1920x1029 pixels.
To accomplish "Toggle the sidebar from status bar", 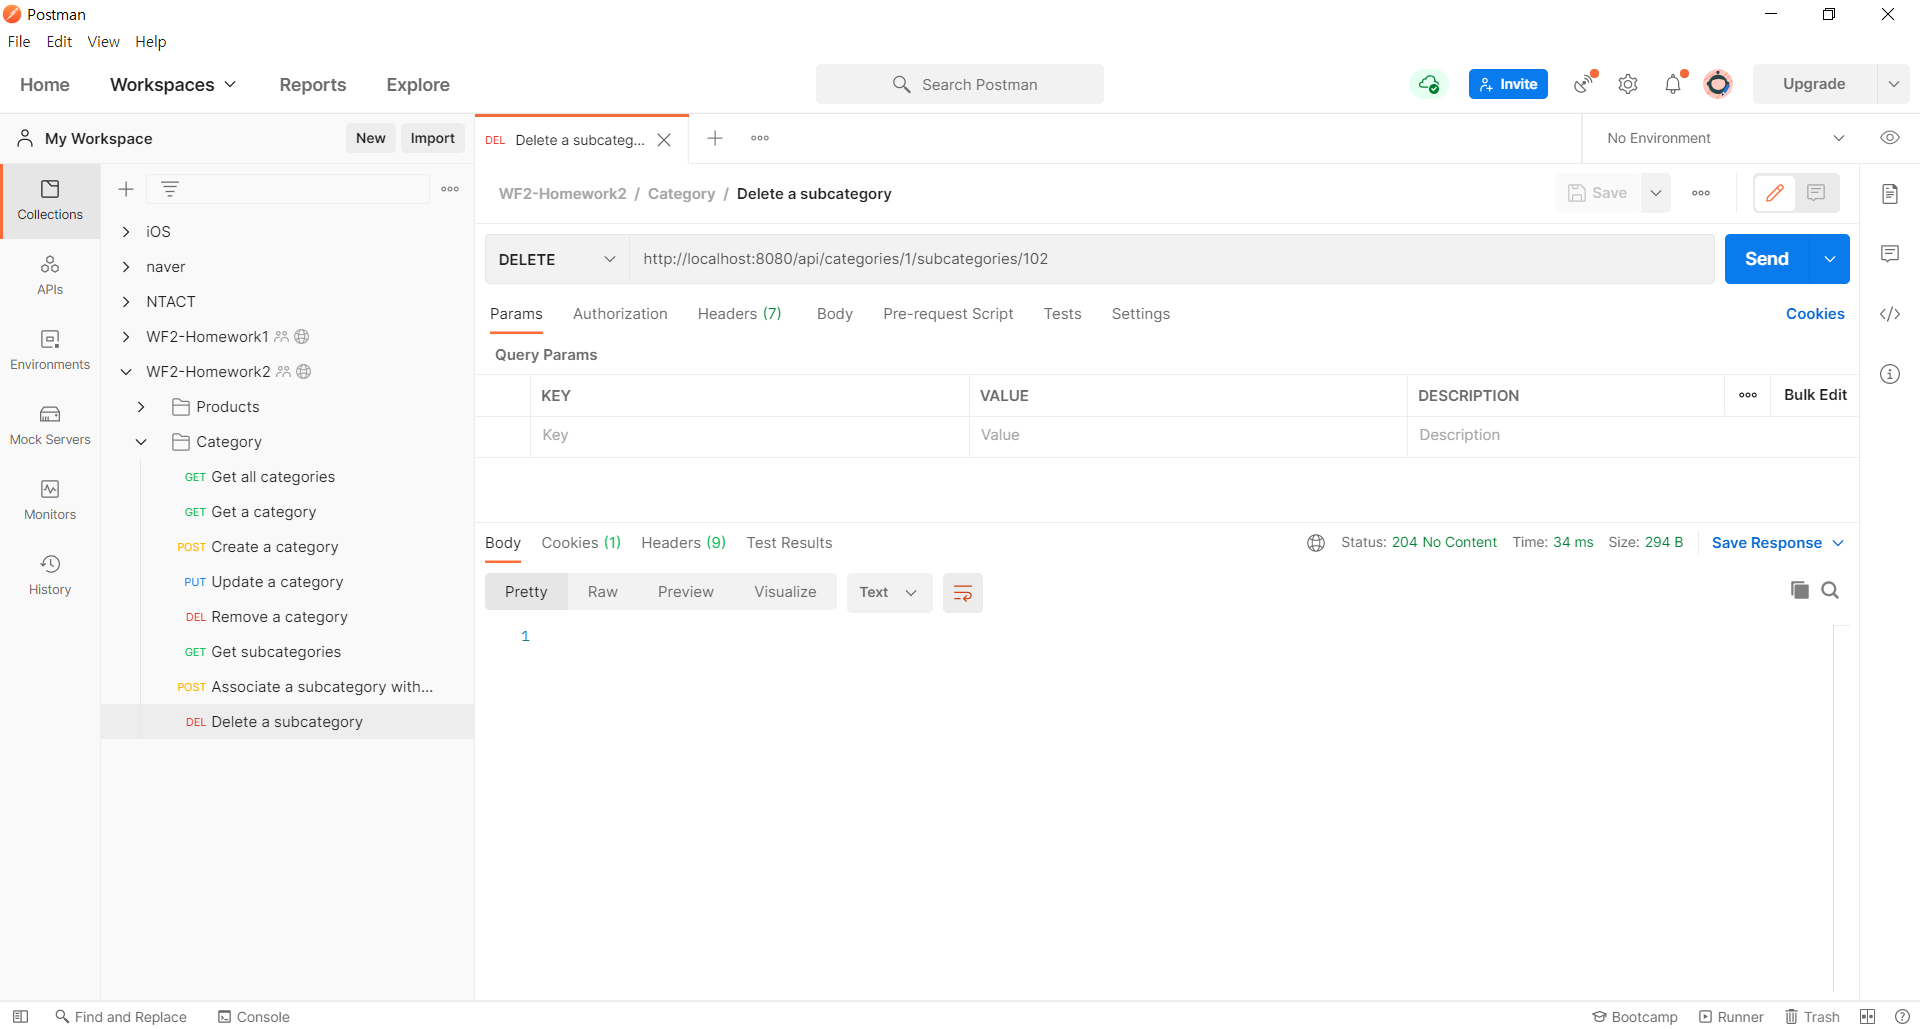I will [x=20, y=1017].
